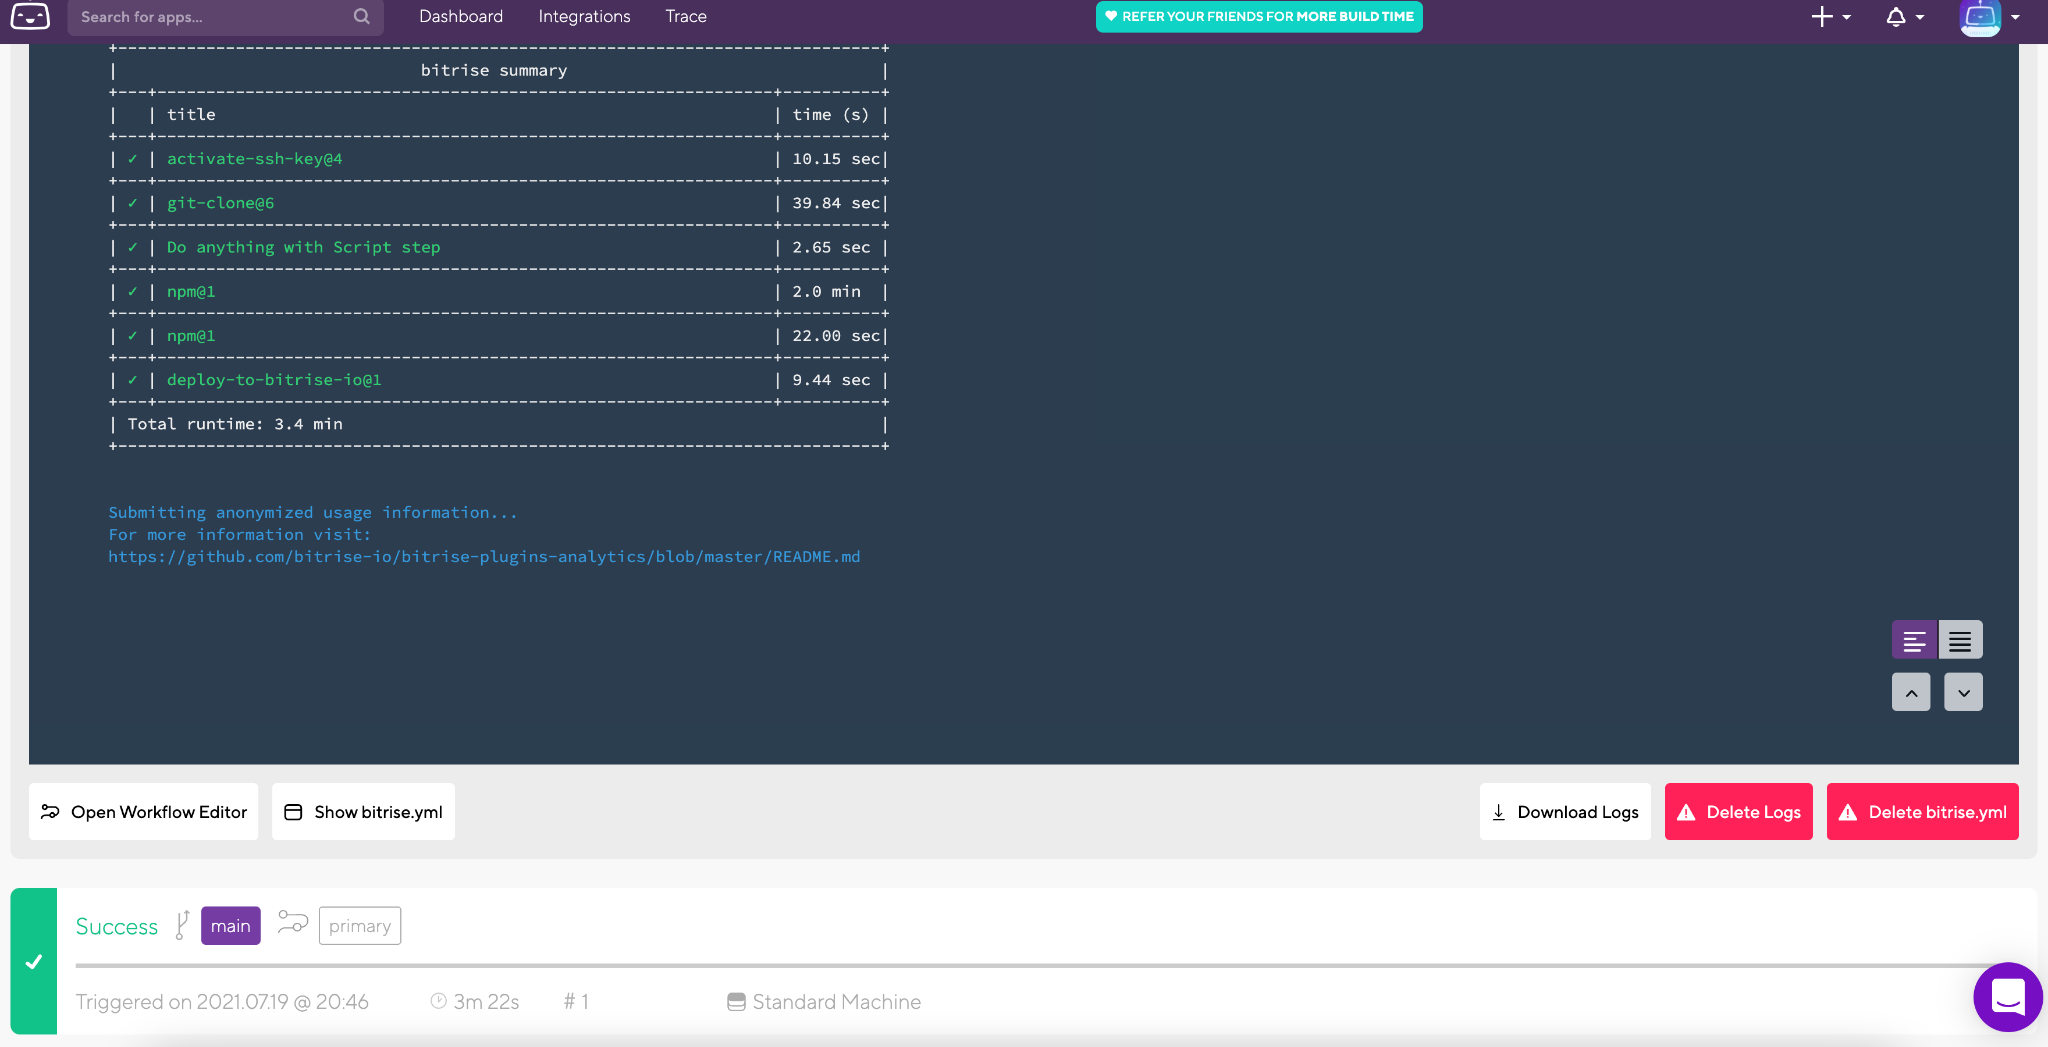The height and width of the screenshot is (1047, 2048).
Task: Click the clock icon next to 3m 22s
Action: pos(438,1001)
